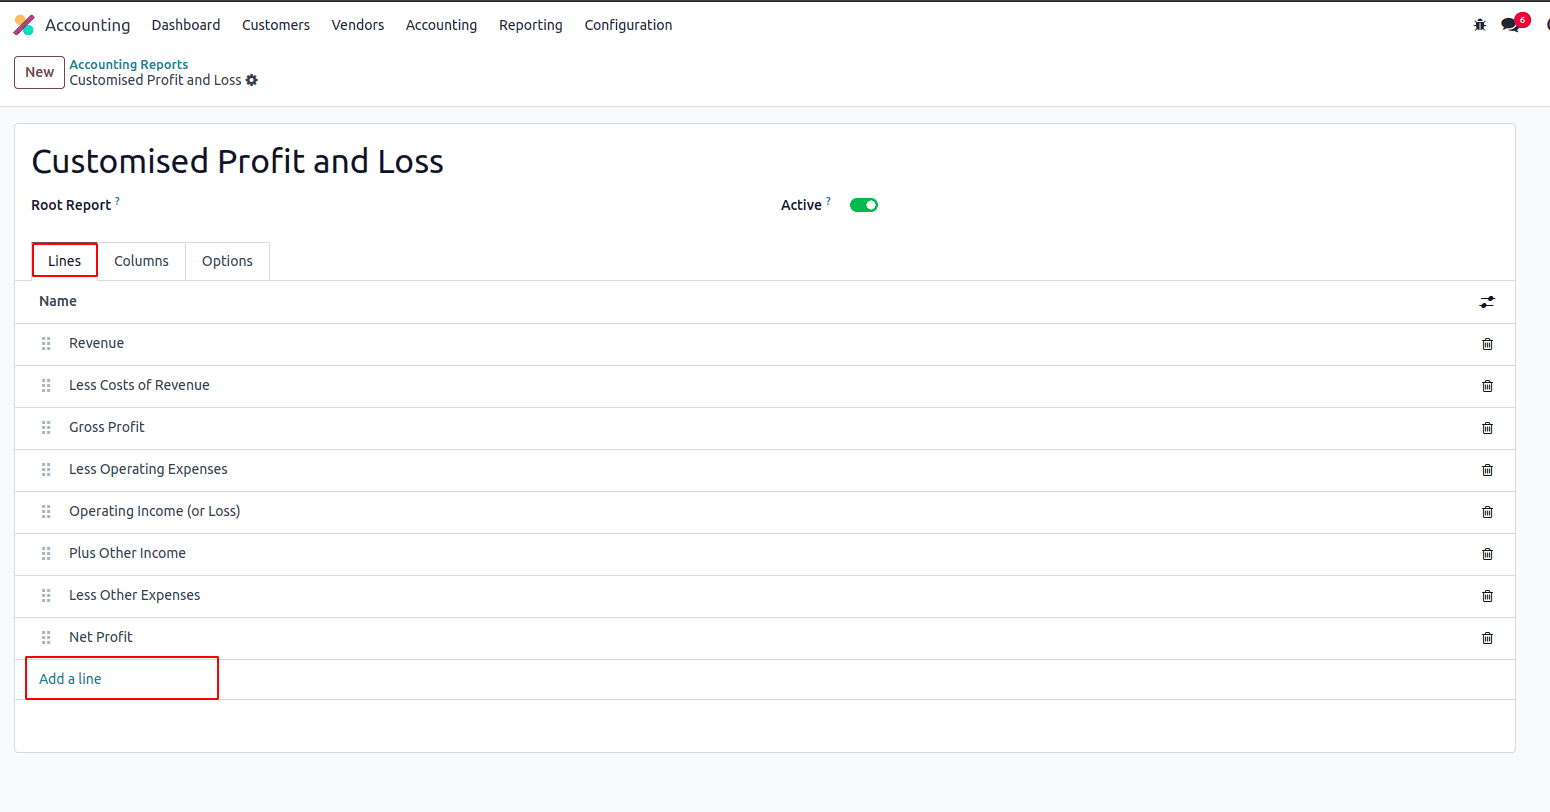Viewport: 1550px width, 812px height.
Task: Click the Accounting app name
Action: point(87,25)
